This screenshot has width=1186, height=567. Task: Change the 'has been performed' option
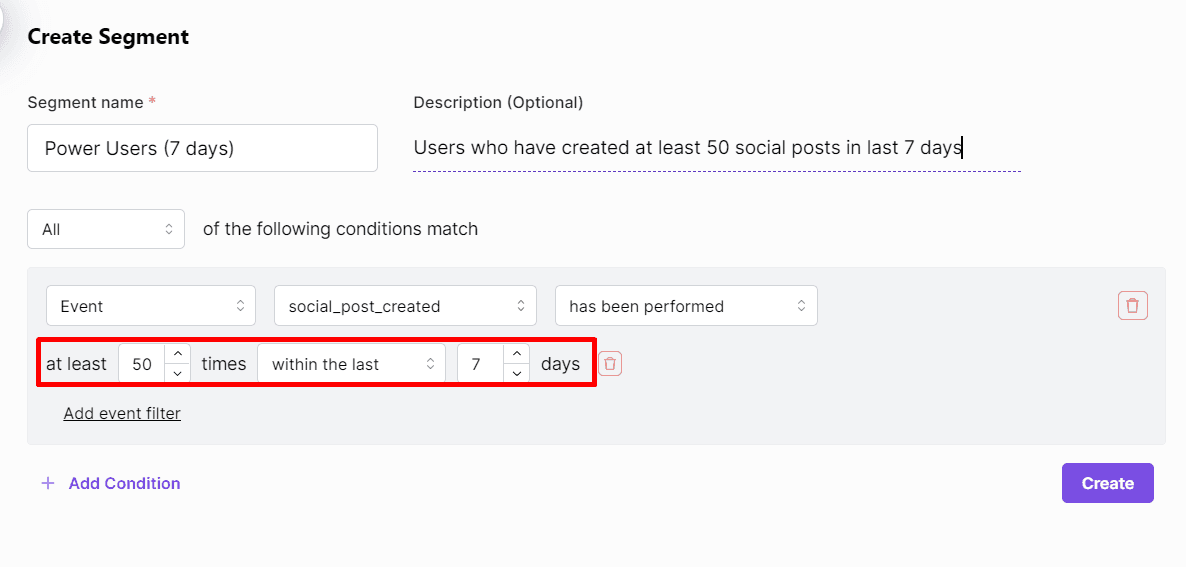(686, 306)
